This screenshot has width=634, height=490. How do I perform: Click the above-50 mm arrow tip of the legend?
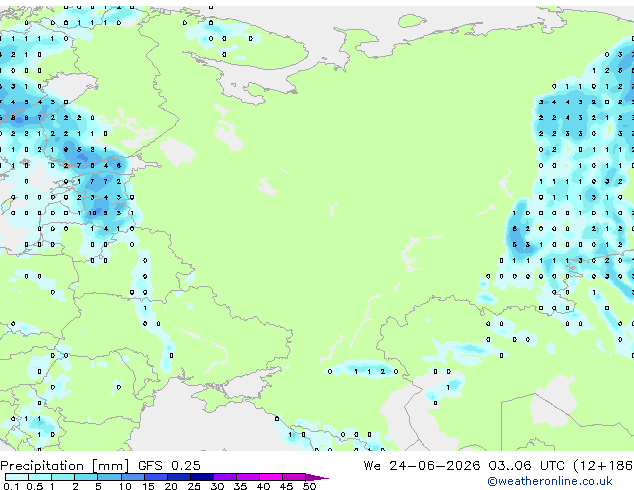(x=317, y=478)
